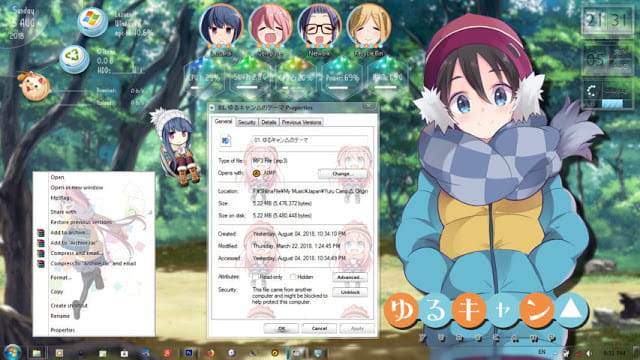Open Photoshop from the taskbar
Image resolution: width=640 pixels, height=360 pixels.
pos(189,353)
